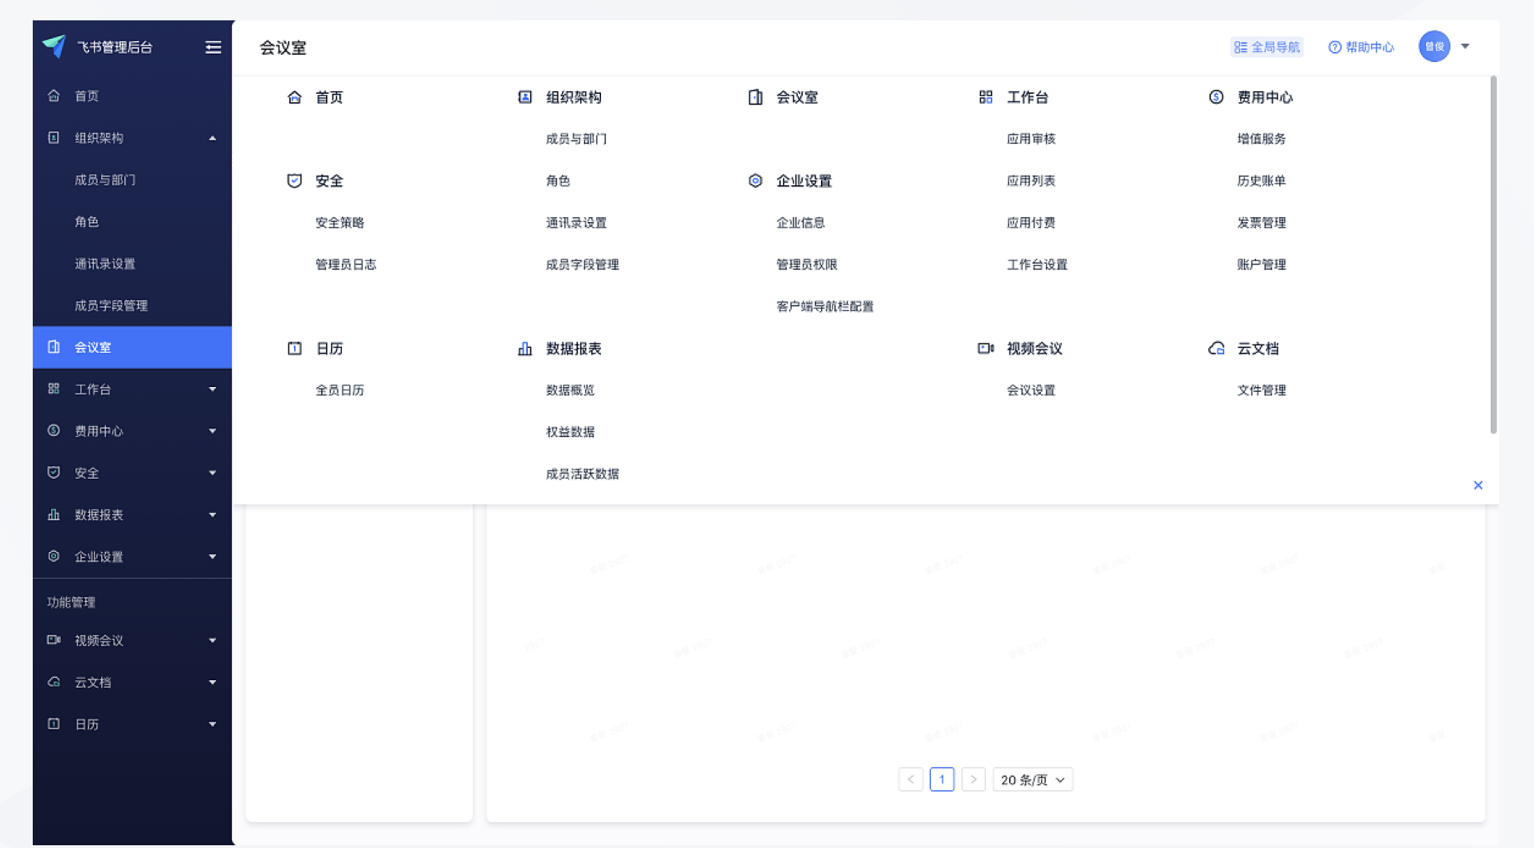Click the security shield icon in navigation panel
Screen dimensions: 1534x848
(294, 181)
